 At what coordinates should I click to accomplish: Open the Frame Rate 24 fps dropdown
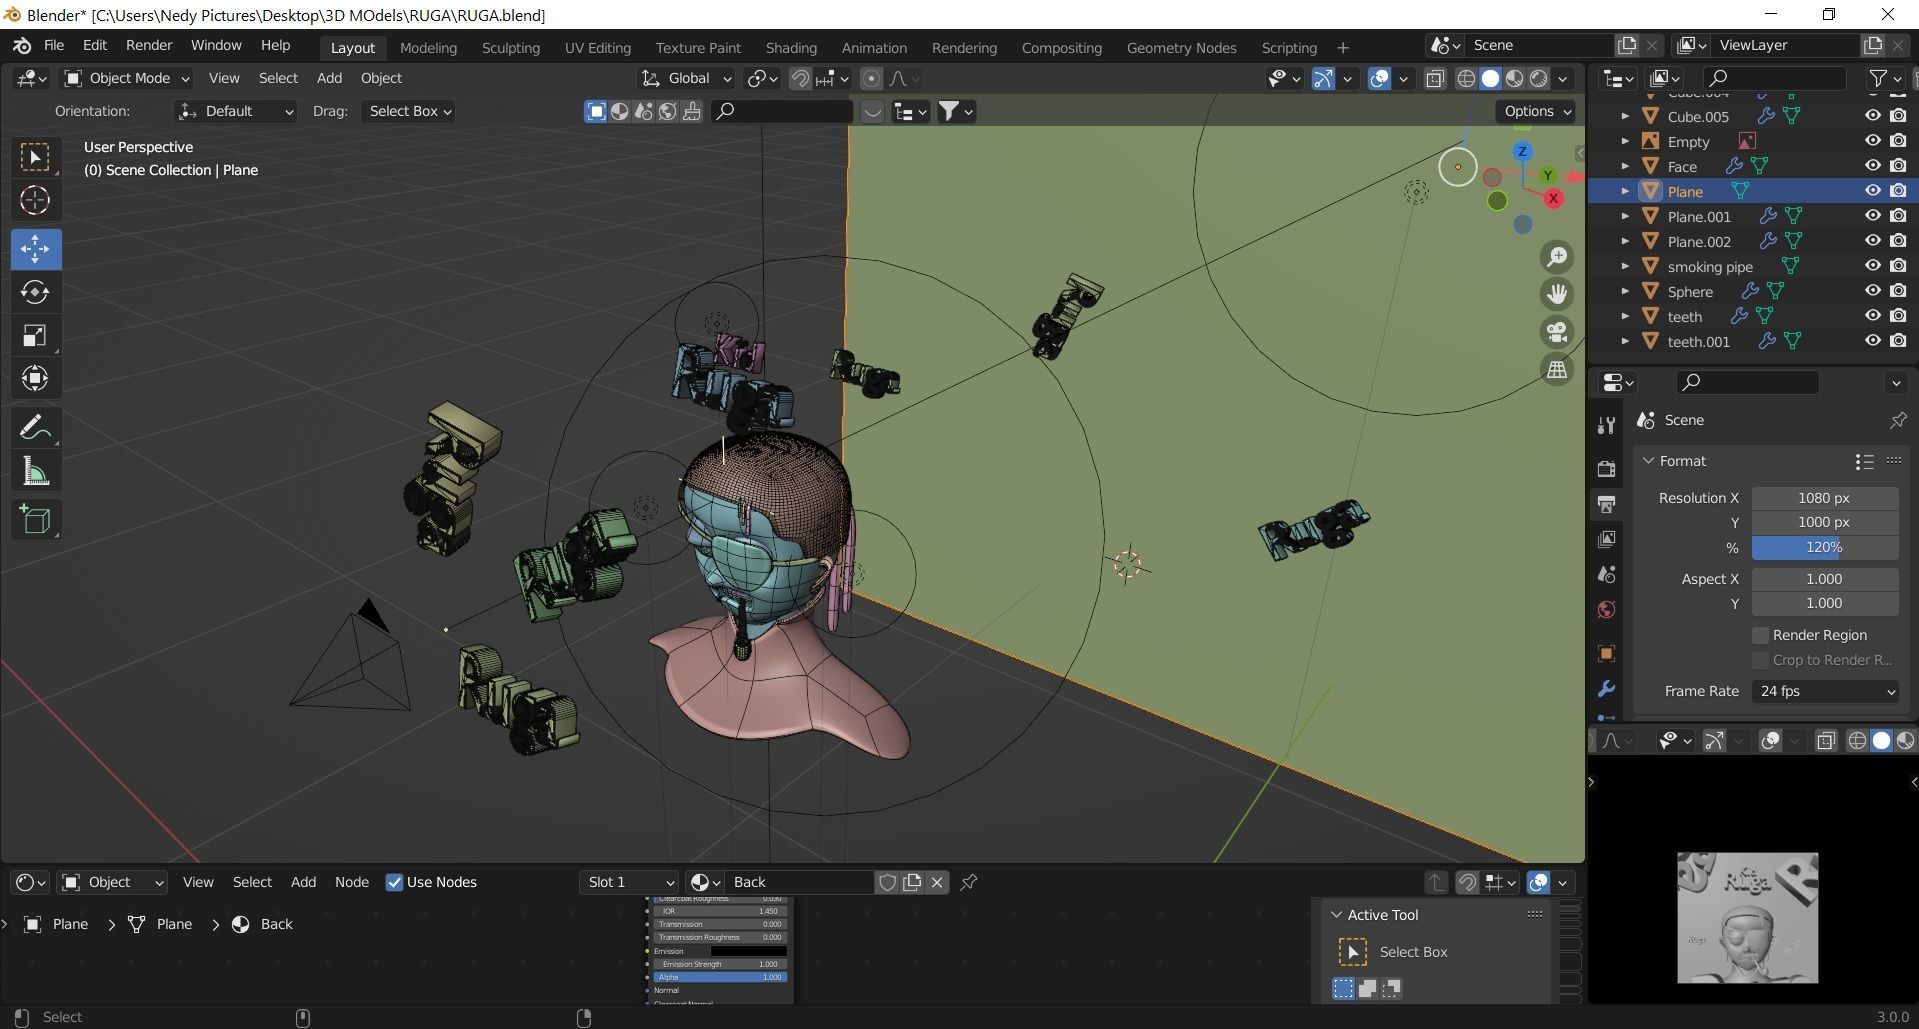point(1825,691)
